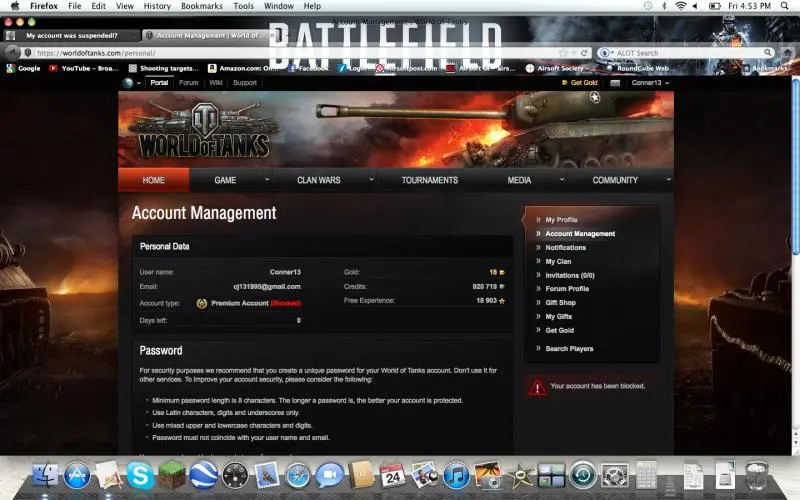Screen dimensions: 800x500
Task: Expand the MEDIA dropdown arrow
Action: (x=562, y=180)
